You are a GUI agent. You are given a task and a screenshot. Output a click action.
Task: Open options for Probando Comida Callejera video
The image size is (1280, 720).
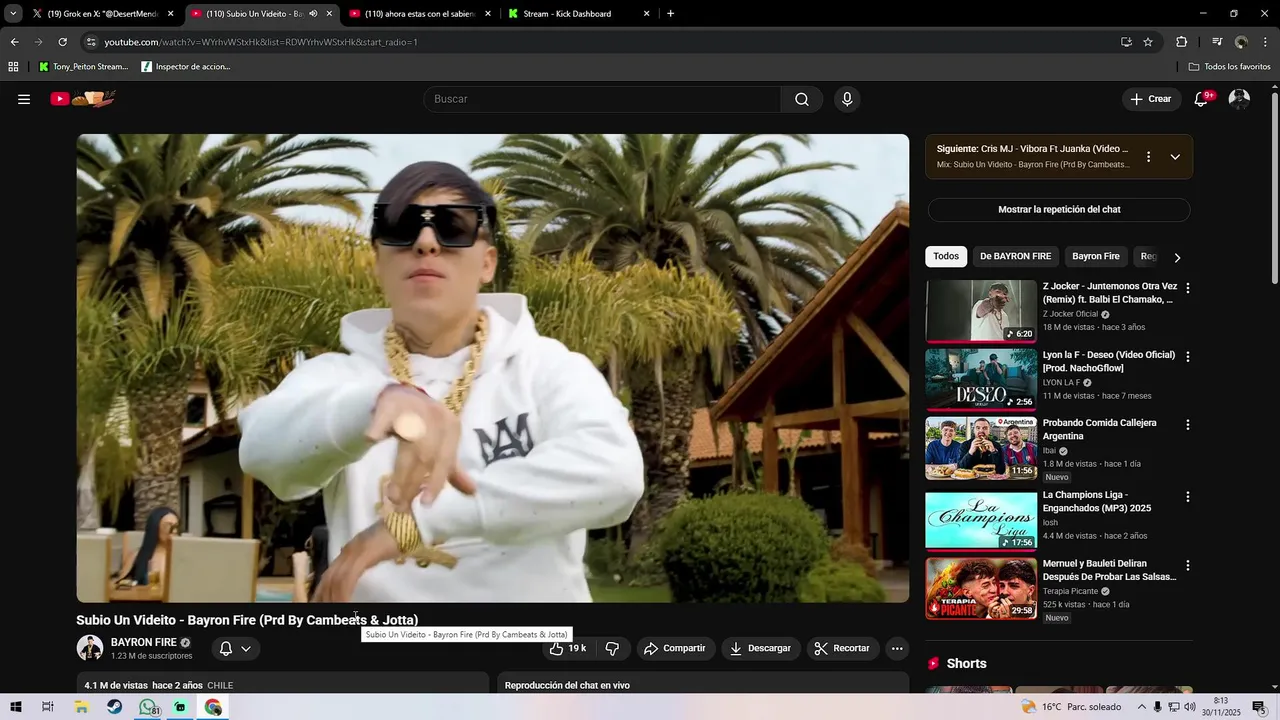(1188, 425)
